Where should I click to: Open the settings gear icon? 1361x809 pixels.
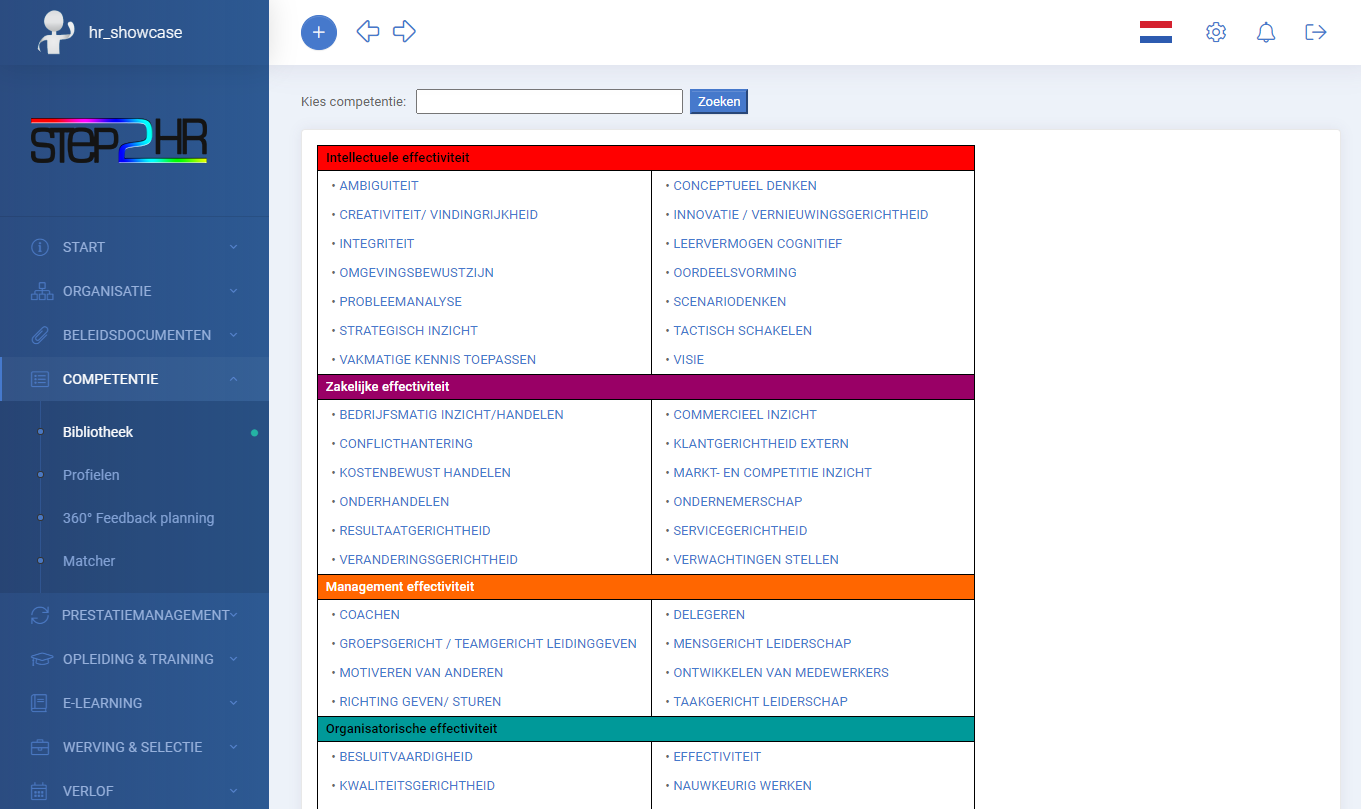coord(1216,31)
